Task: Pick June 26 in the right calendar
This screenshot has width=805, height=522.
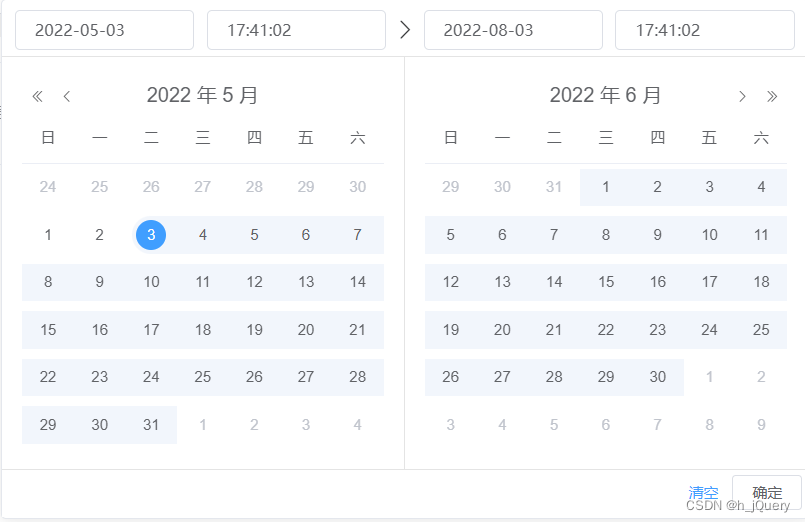Action: pos(451,377)
